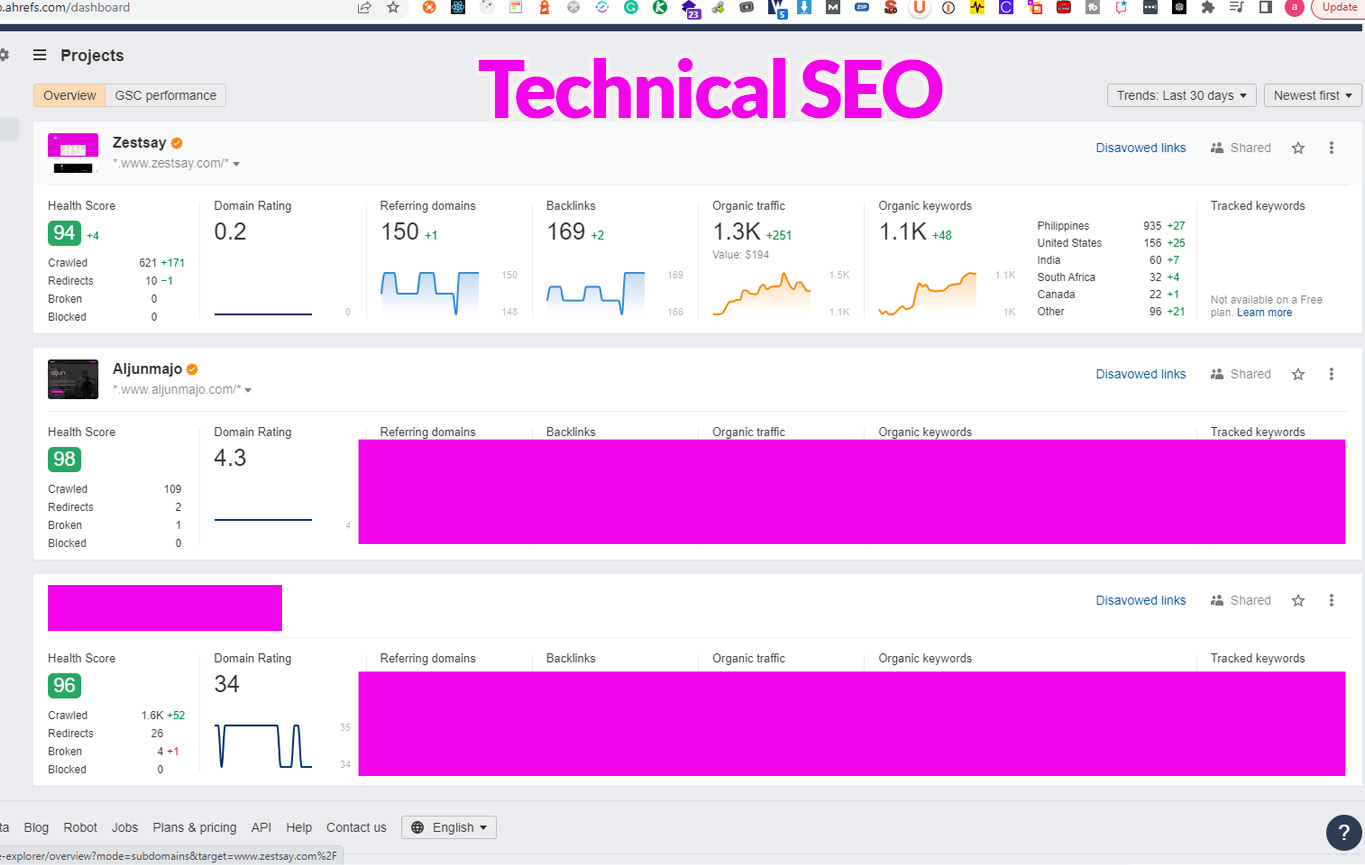Open Disavowed links for Zestsay
The width and height of the screenshot is (1365, 865).
pyautogui.click(x=1141, y=148)
